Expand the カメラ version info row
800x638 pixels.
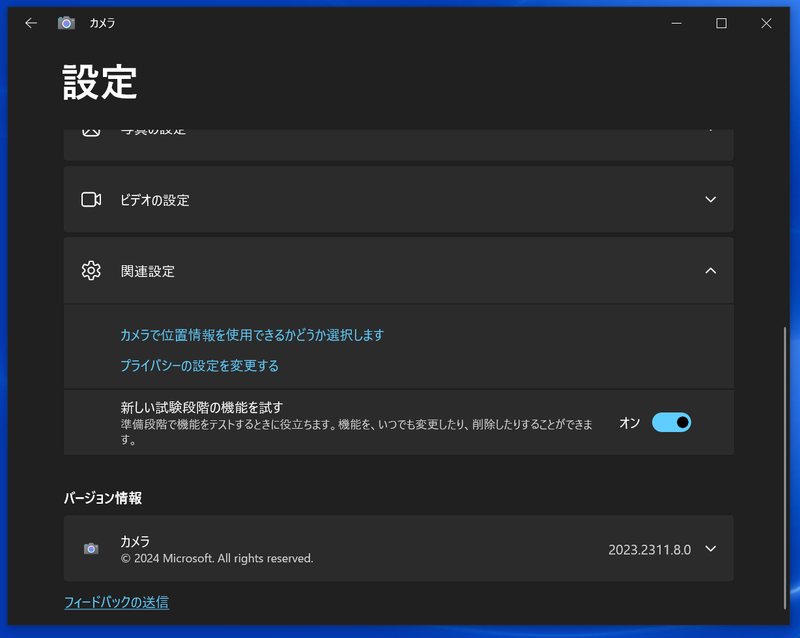(710, 548)
